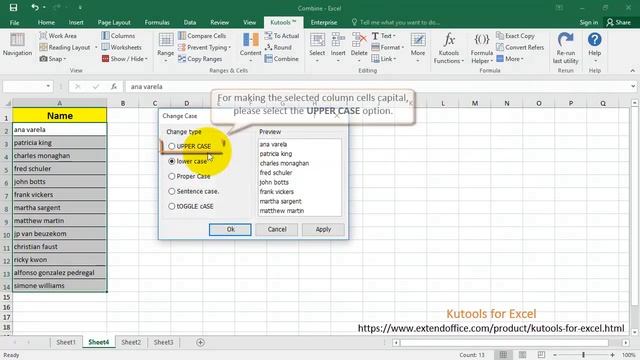Image resolution: width=640 pixels, height=360 pixels.
Task: Open the Content tool
Action: [250, 47]
